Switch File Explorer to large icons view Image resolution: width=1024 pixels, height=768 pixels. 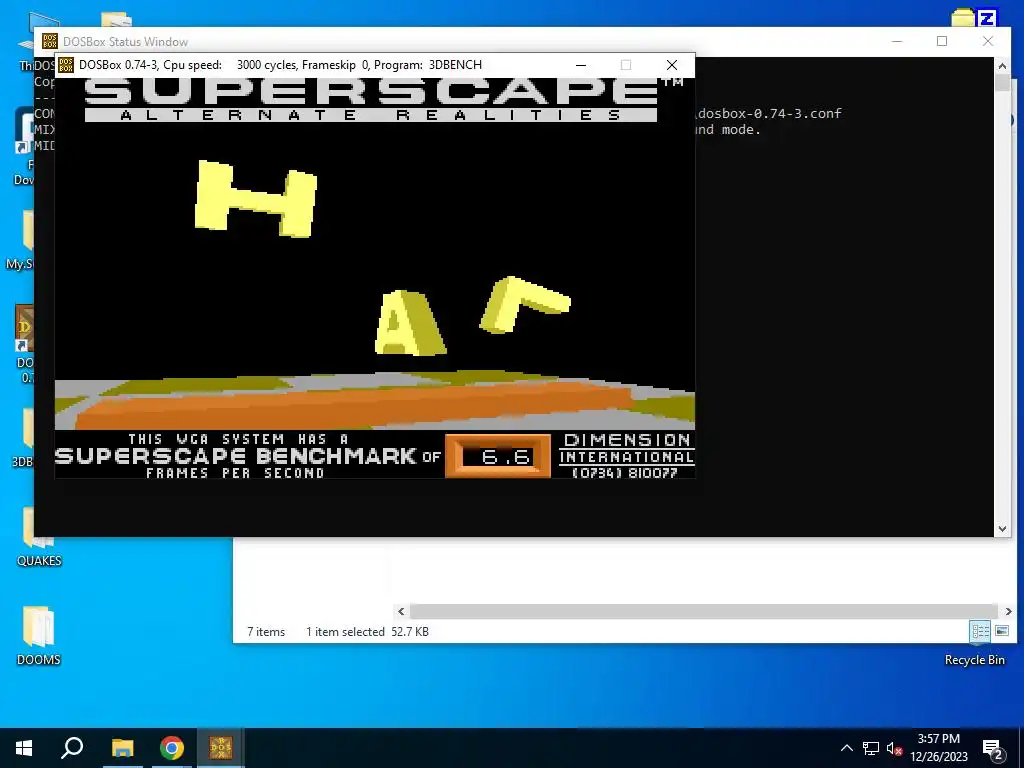[x=1002, y=631]
